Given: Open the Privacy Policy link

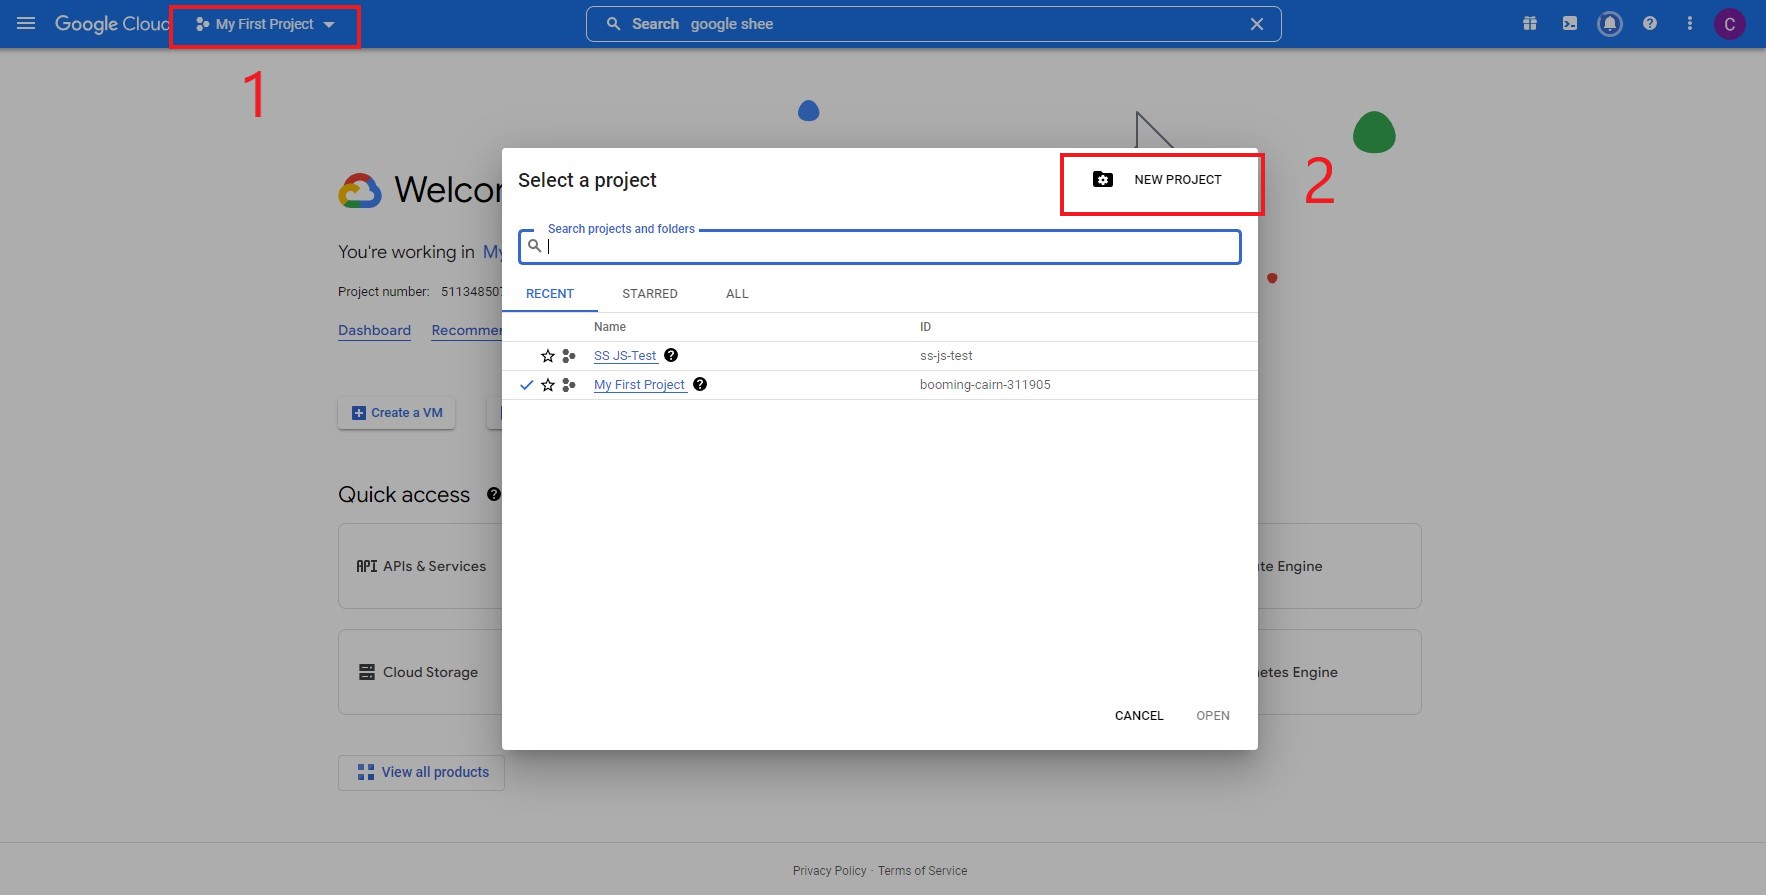Looking at the screenshot, I should tap(830, 871).
